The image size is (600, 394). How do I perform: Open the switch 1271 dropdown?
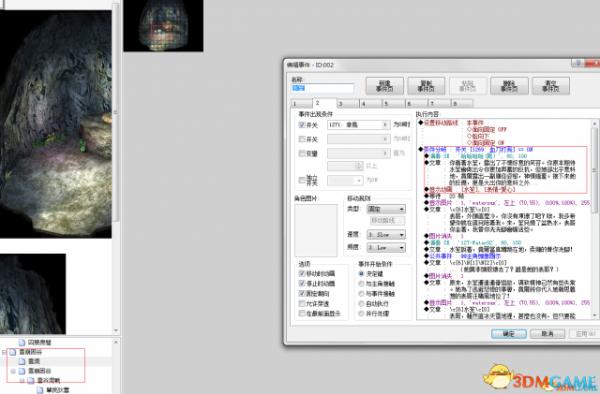click(359, 125)
